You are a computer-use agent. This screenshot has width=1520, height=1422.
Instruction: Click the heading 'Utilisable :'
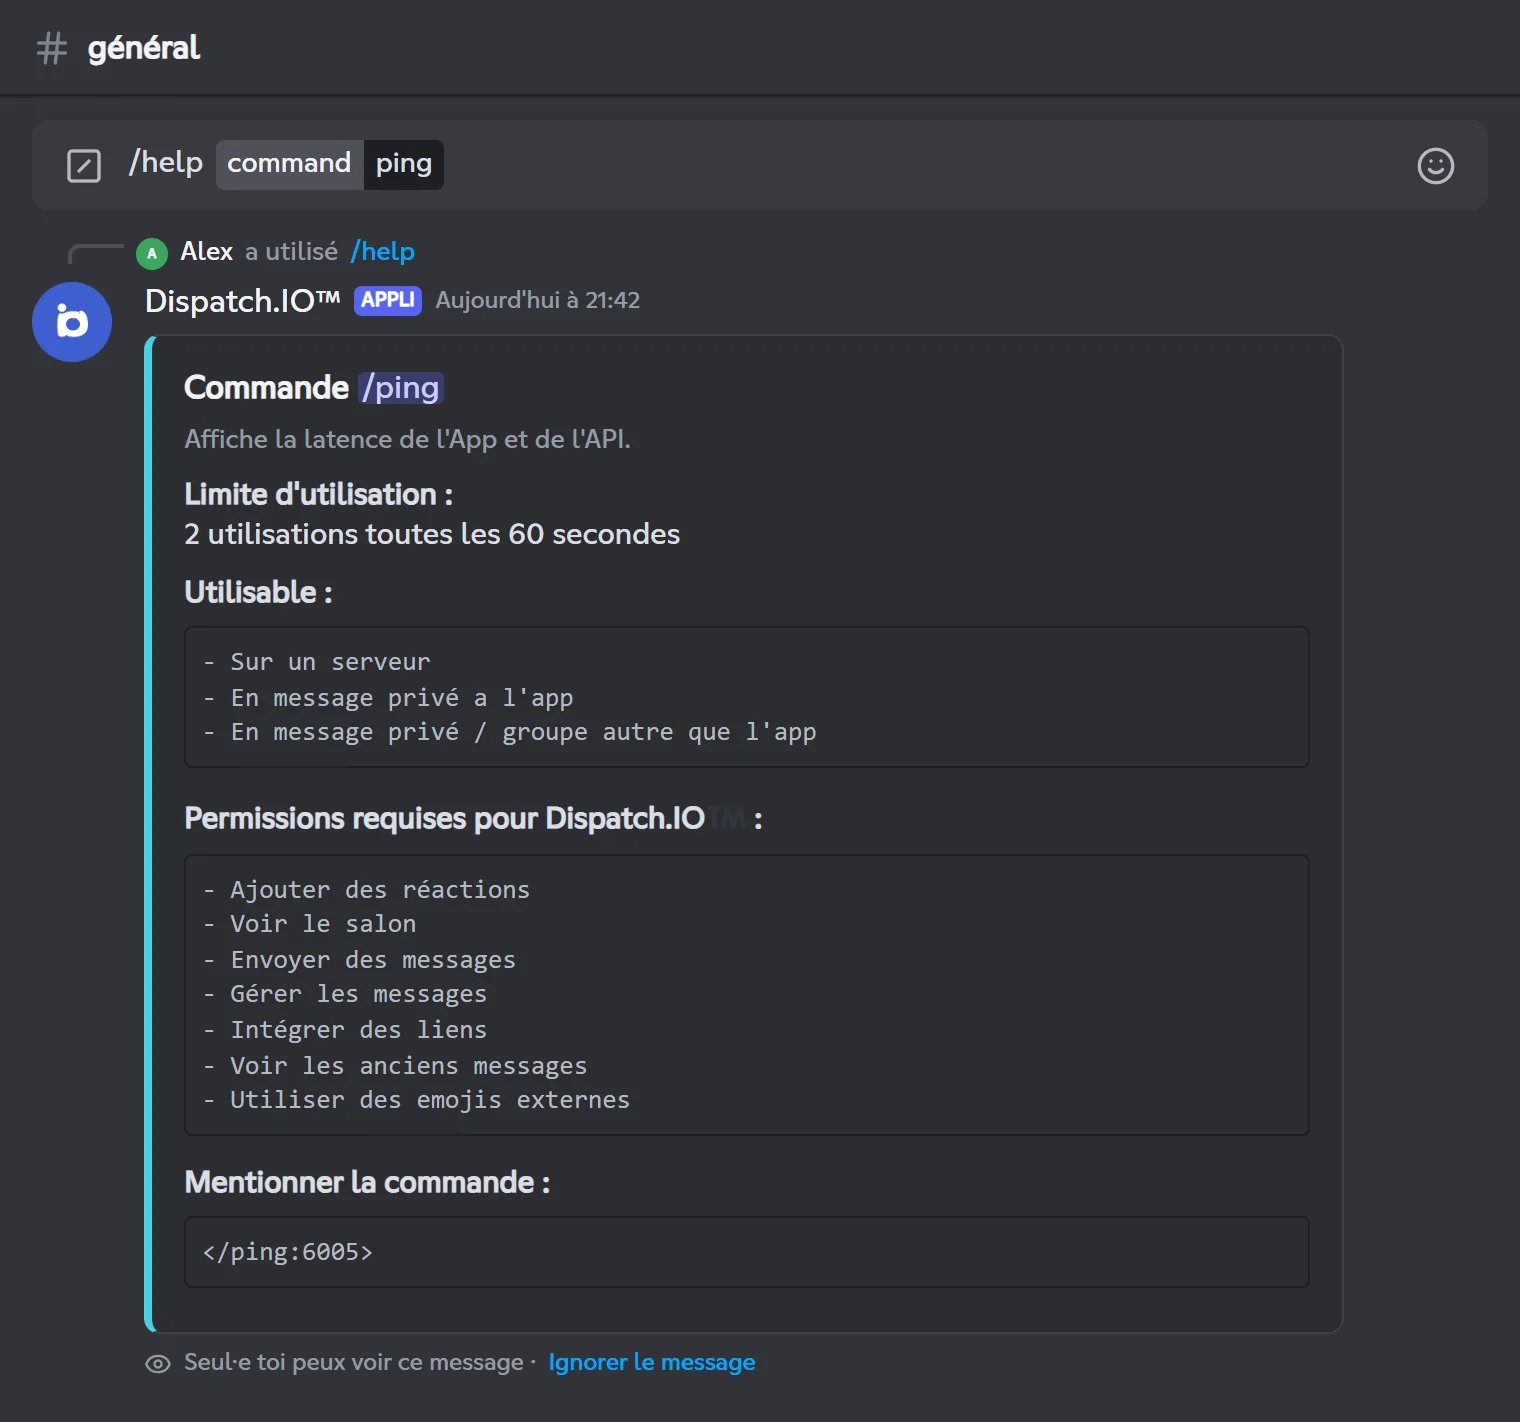(x=258, y=592)
